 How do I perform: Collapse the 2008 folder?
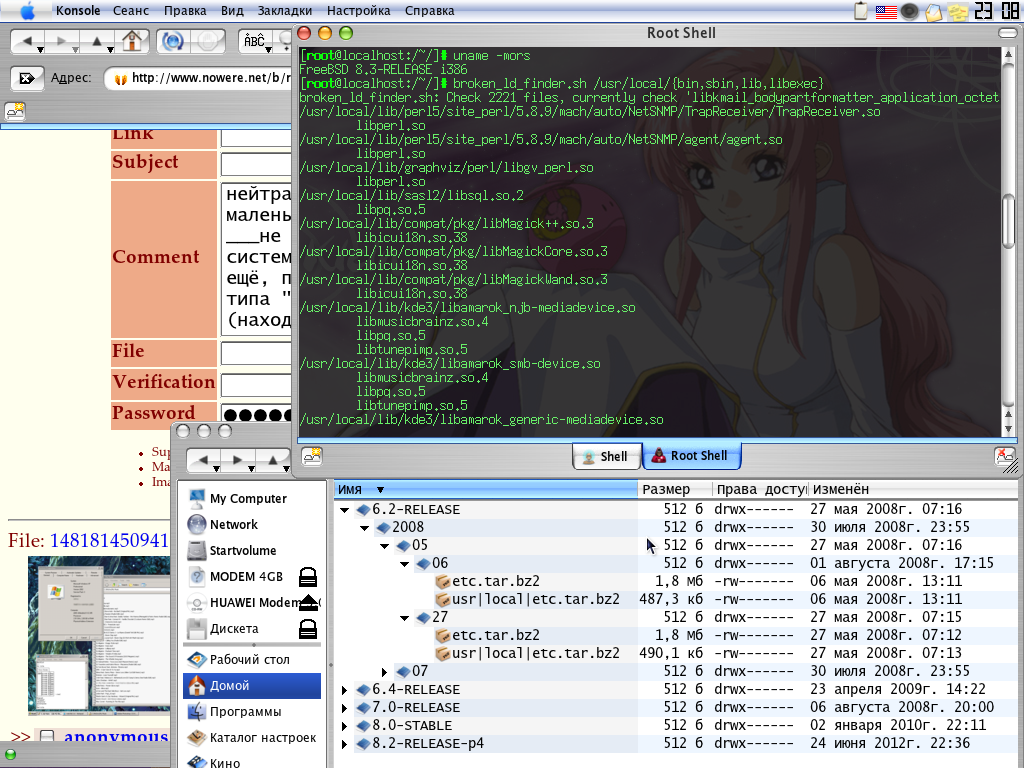click(365, 528)
